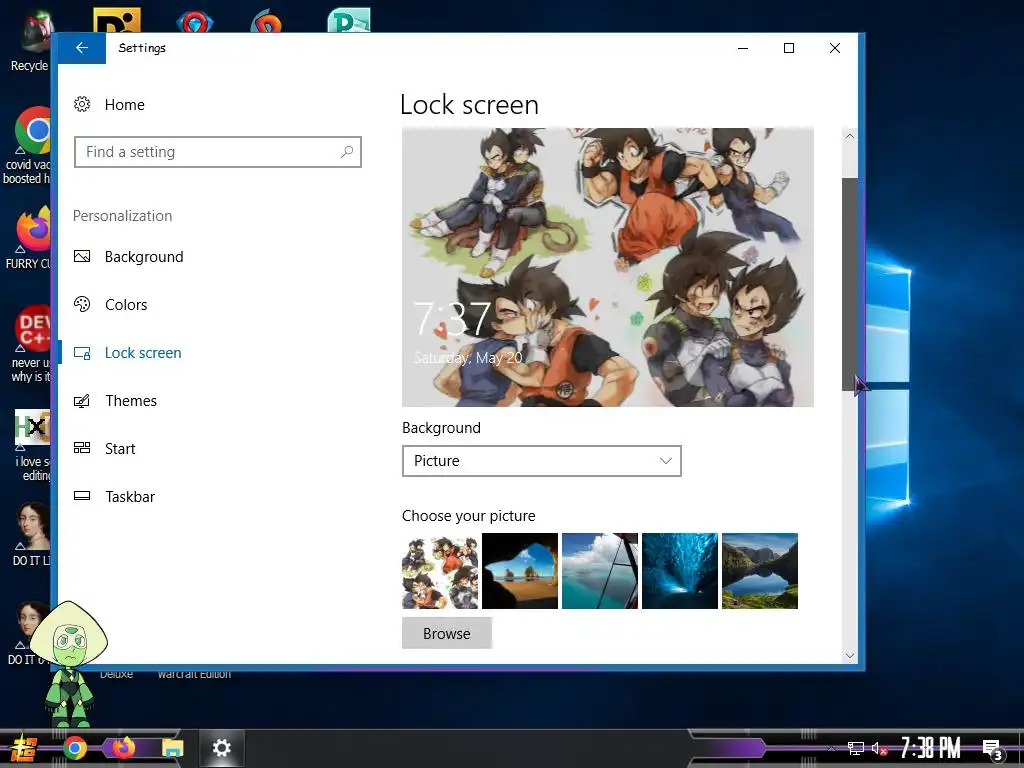Select Lock screen in sidebar
This screenshot has height=768, width=1024.
tap(143, 353)
